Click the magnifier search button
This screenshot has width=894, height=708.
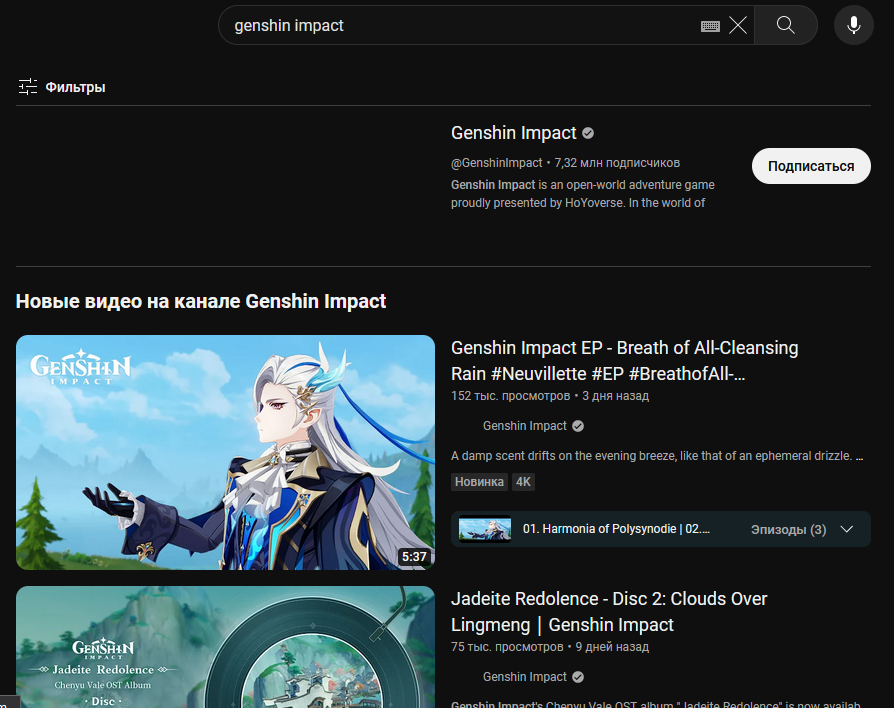pyautogui.click(x=786, y=25)
